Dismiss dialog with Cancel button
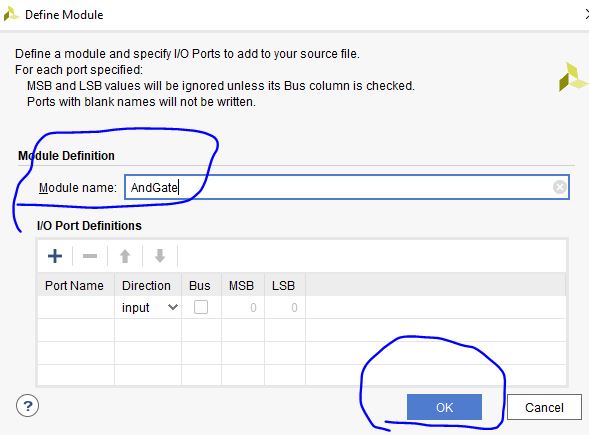The width and height of the screenshot is (589, 435). click(544, 407)
